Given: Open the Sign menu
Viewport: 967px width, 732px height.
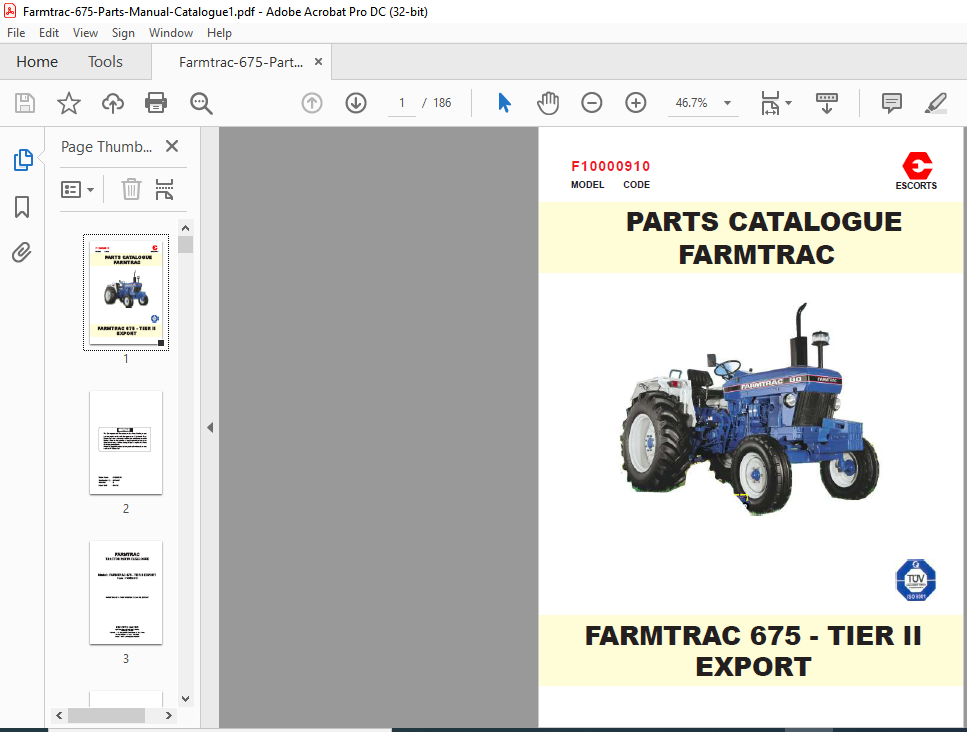Looking at the screenshot, I should tap(123, 32).
